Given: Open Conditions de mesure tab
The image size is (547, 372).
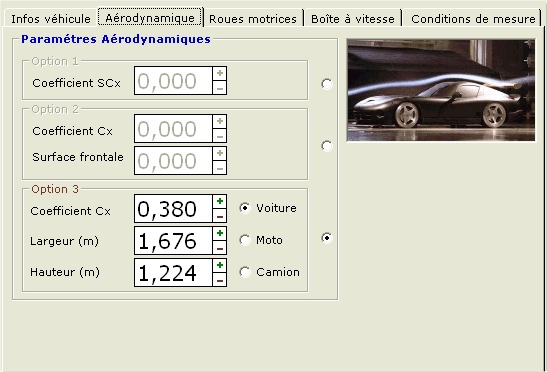Looking at the screenshot, I should click(473, 19).
